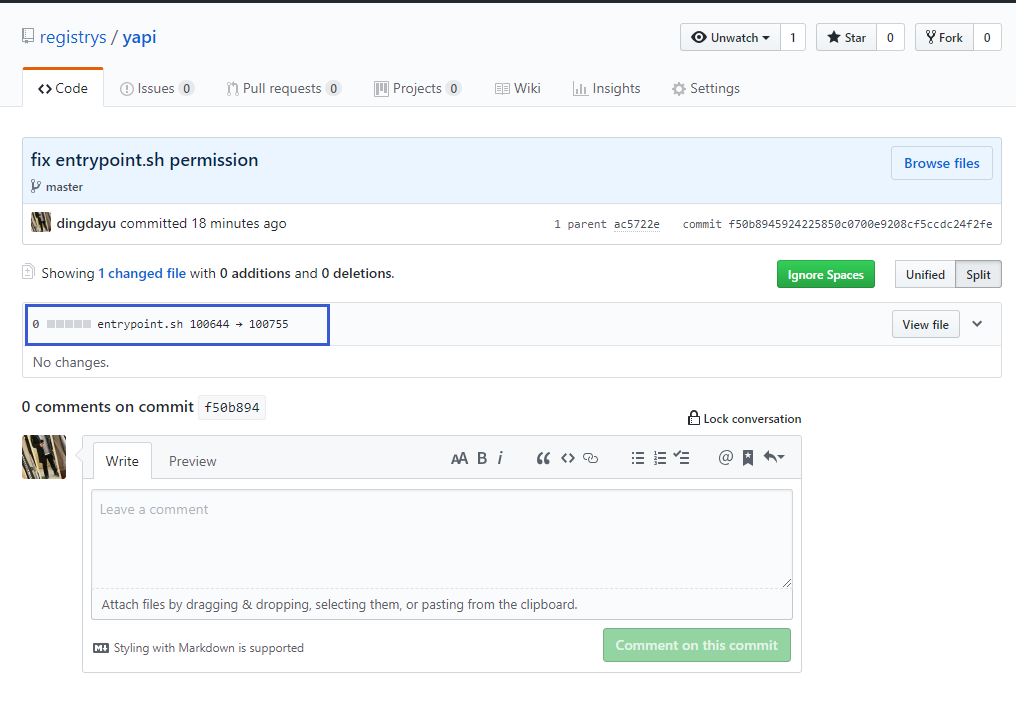Click the '1 changed file' link
The image size is (1016, 711).
click(x=142, y=274)
